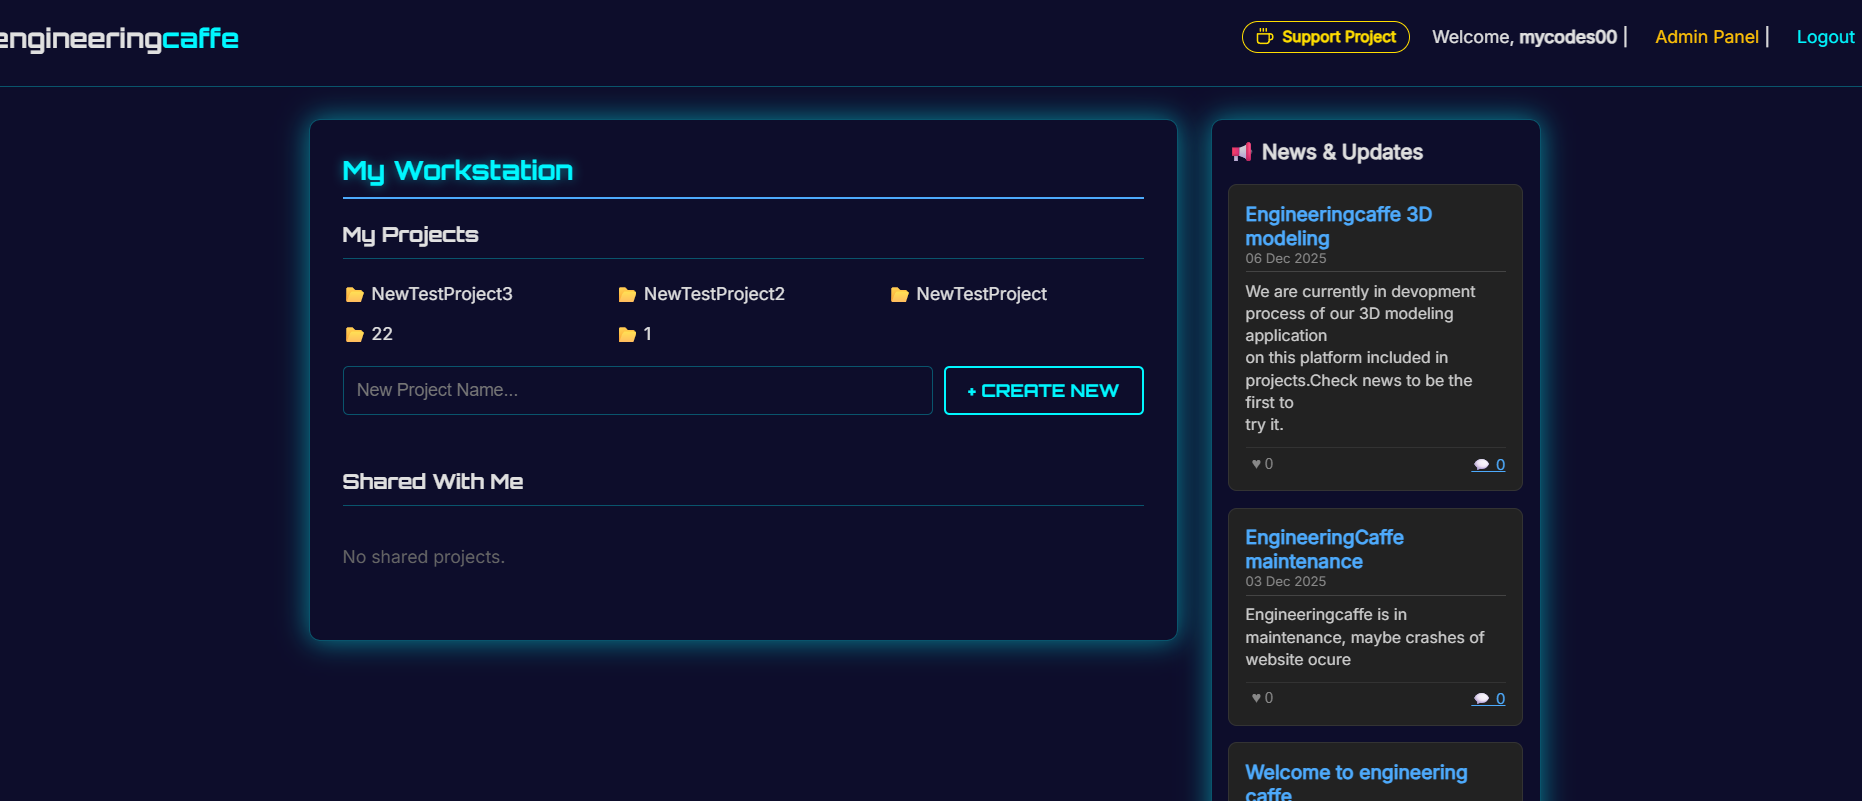The width and height of the screenshot is (1862, 801).
Task: Open project named 1
Action: click(x=648, y=334)
